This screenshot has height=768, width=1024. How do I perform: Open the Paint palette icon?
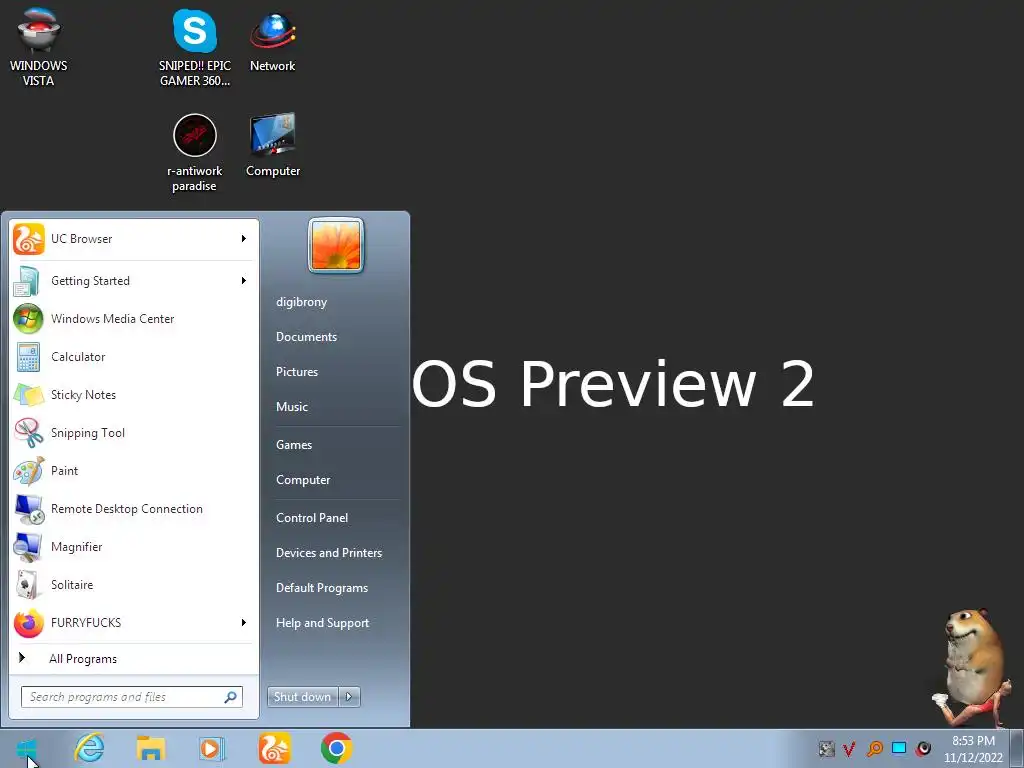29,470
